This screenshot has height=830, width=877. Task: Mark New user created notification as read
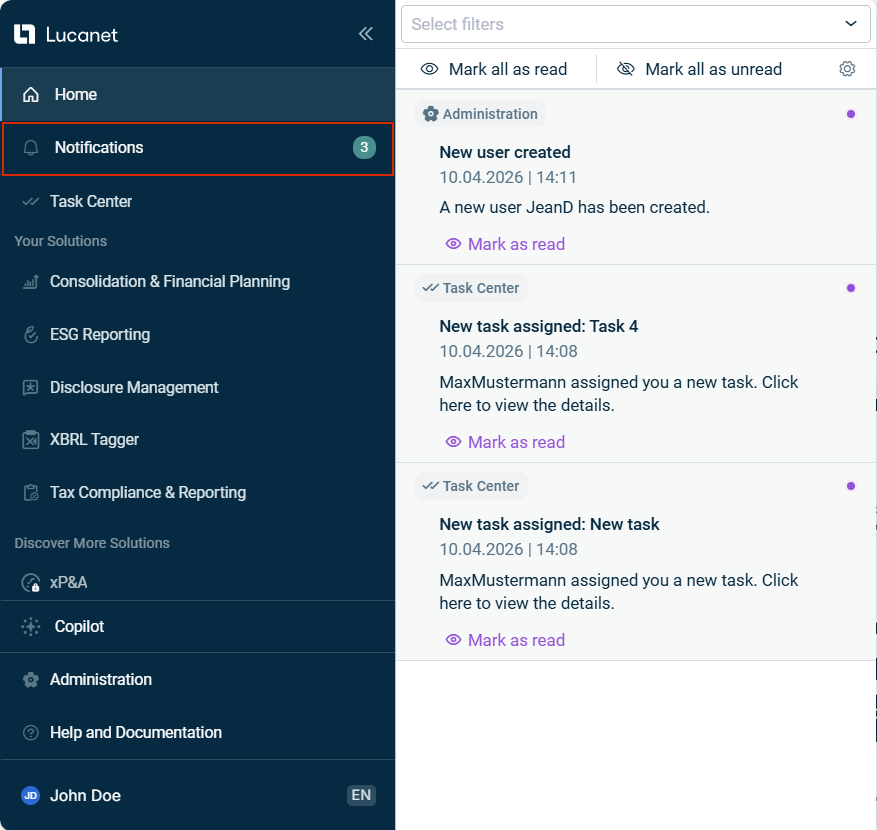[506, 244]
